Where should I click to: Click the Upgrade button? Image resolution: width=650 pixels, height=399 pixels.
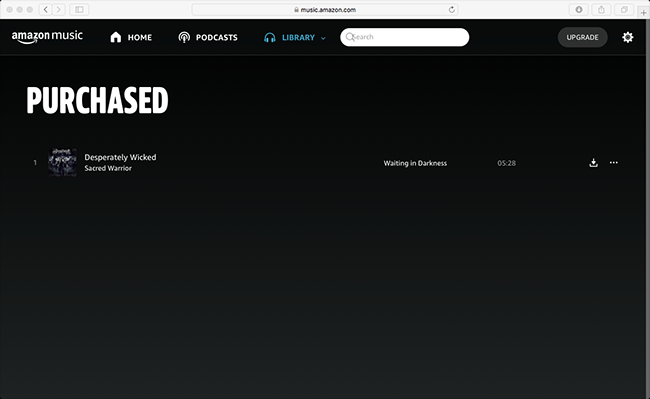(582, 37)
